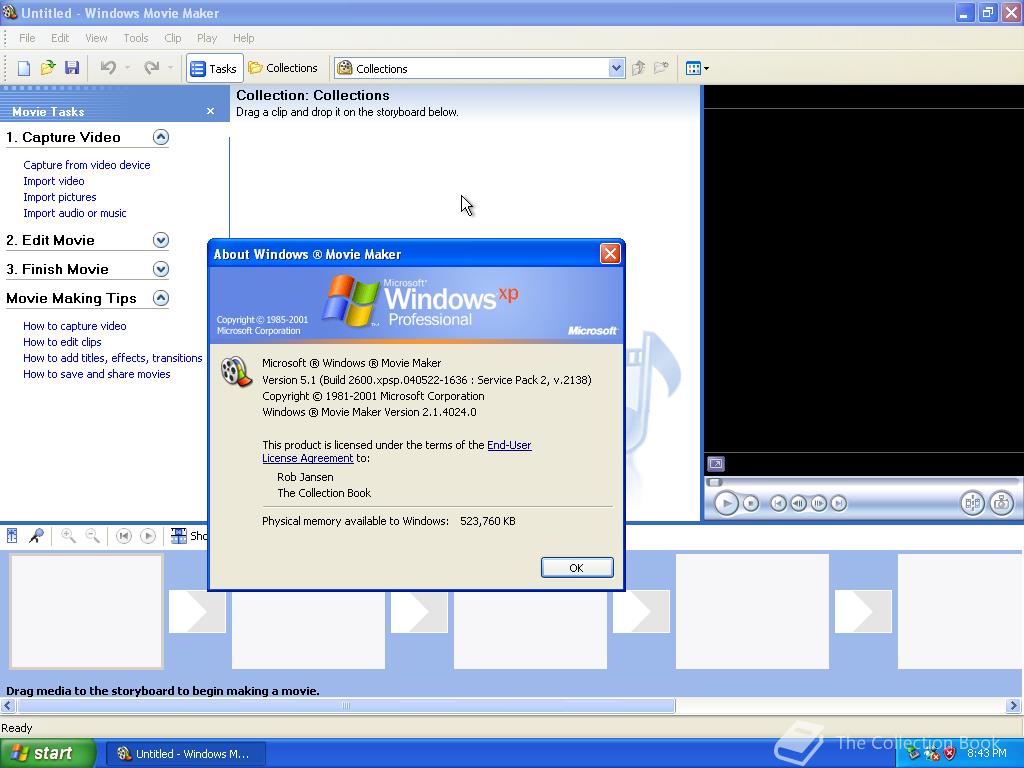Click the storyboard scroll right arrow
Viewport: 1024px width, 768px height.
[1014, 705]
